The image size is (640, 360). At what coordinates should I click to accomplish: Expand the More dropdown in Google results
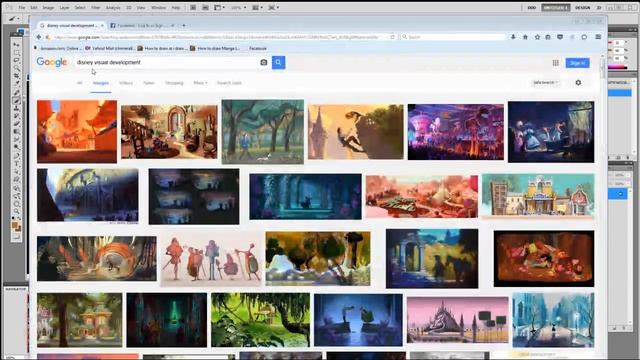200,83
